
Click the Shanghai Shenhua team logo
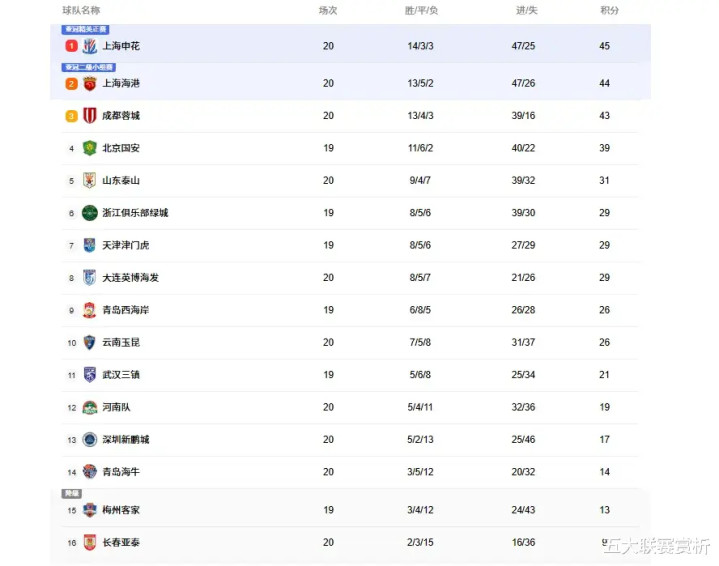click(89, 46)
